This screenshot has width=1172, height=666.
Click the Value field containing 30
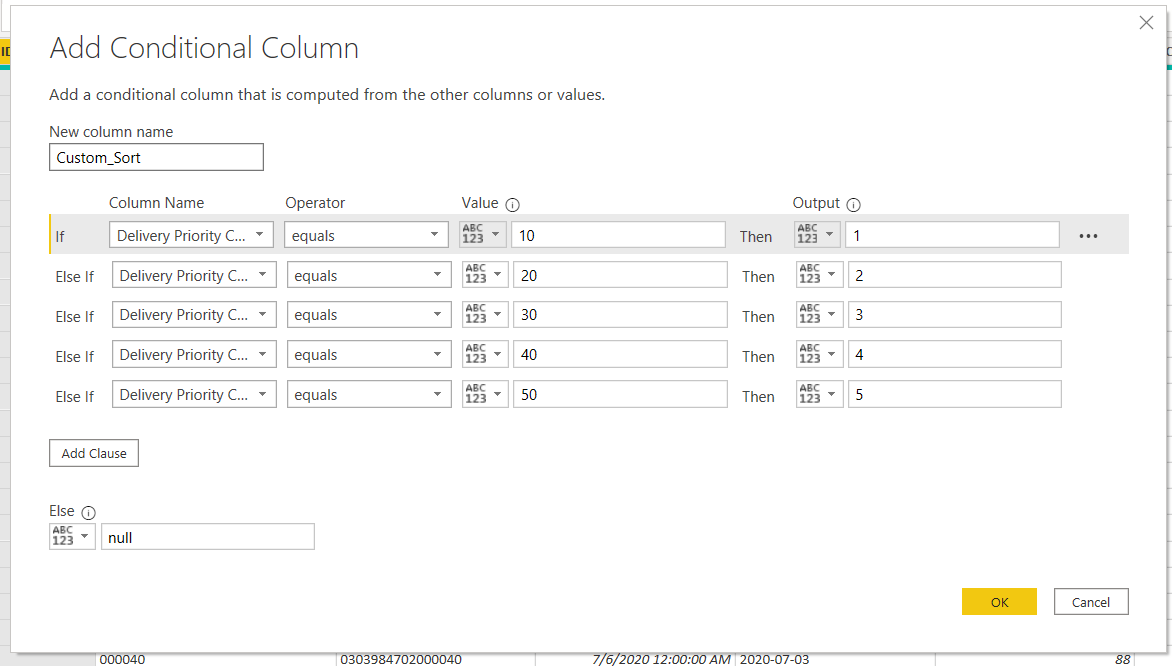[x=620, y=315]
